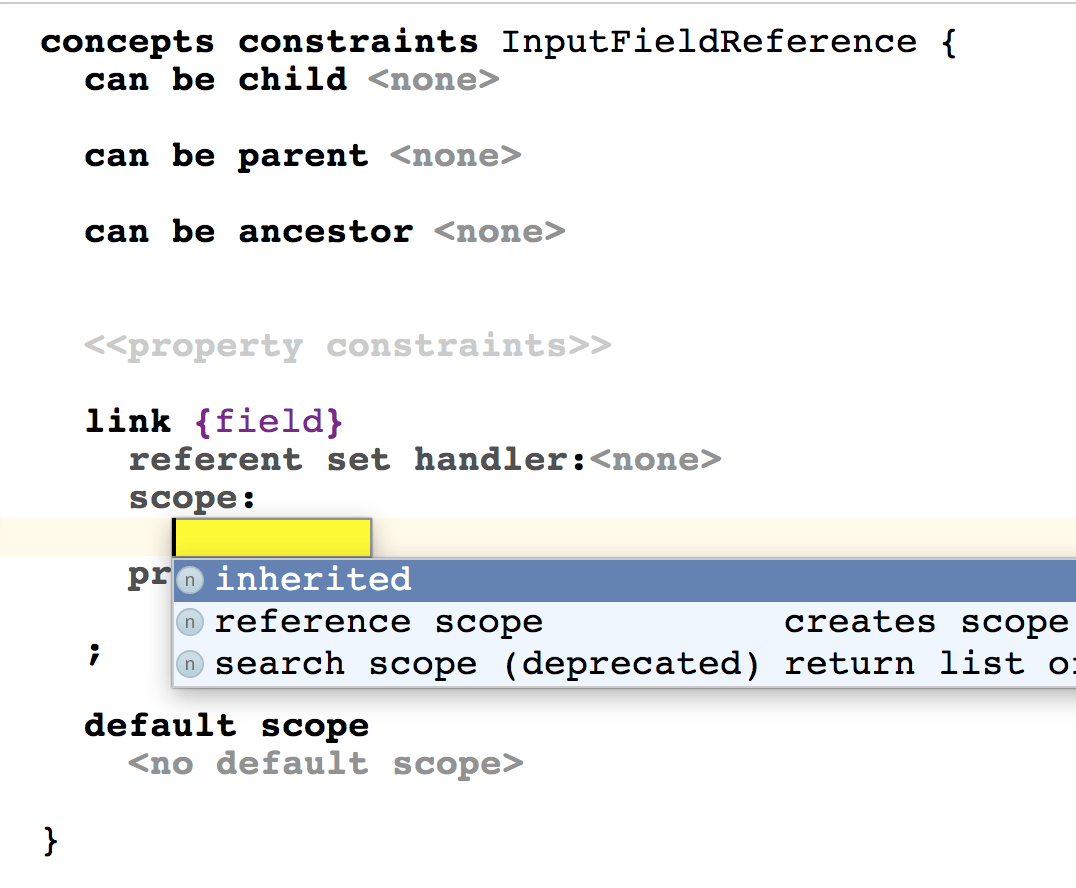Viewport: 1076px width, 888px height.
Task: Click the "creates scope" description text
Action: click(x=925, y=622)
